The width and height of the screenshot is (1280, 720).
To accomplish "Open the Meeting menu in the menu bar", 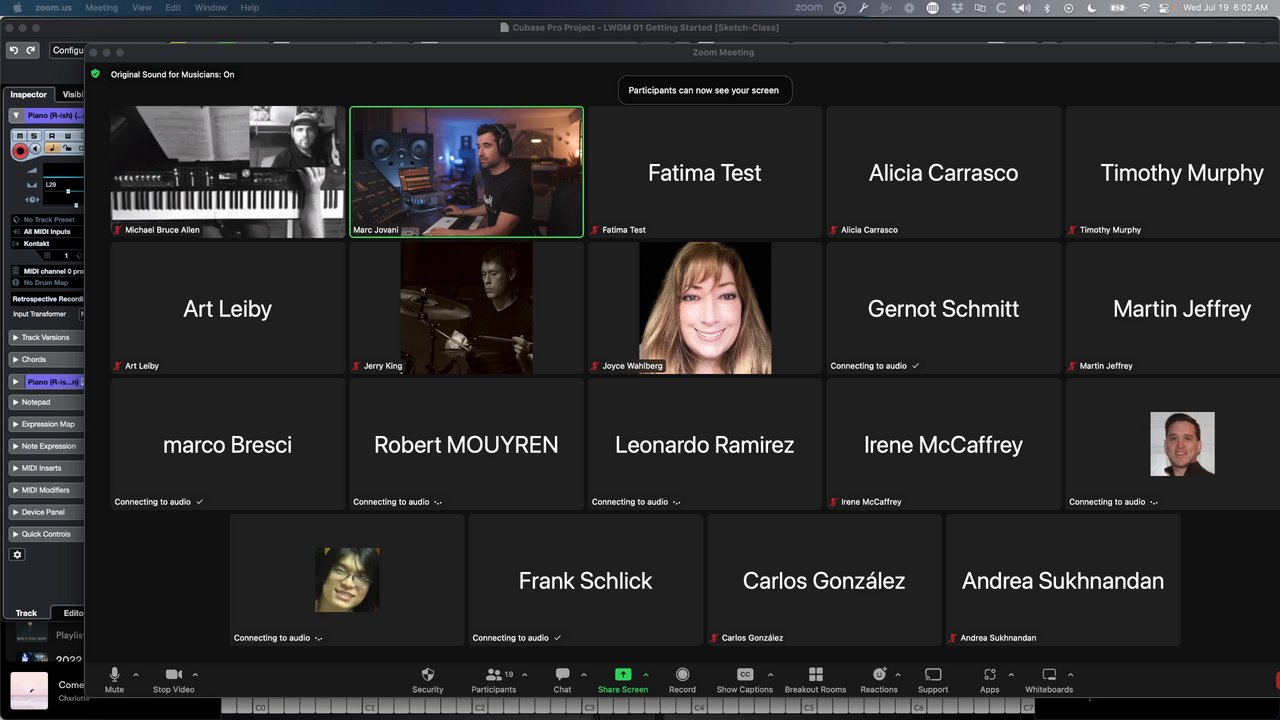I will coord(101,7).
